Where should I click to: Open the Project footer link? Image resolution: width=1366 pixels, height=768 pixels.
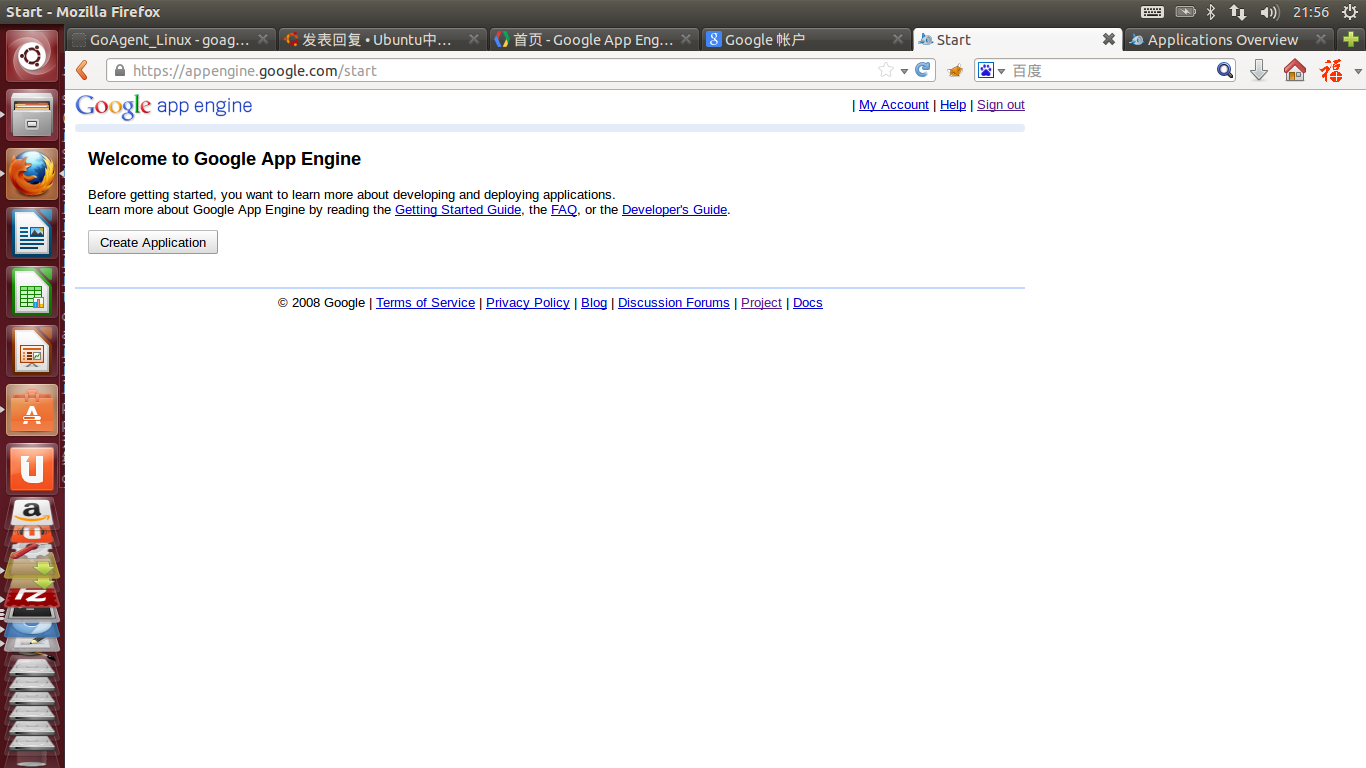761,303
